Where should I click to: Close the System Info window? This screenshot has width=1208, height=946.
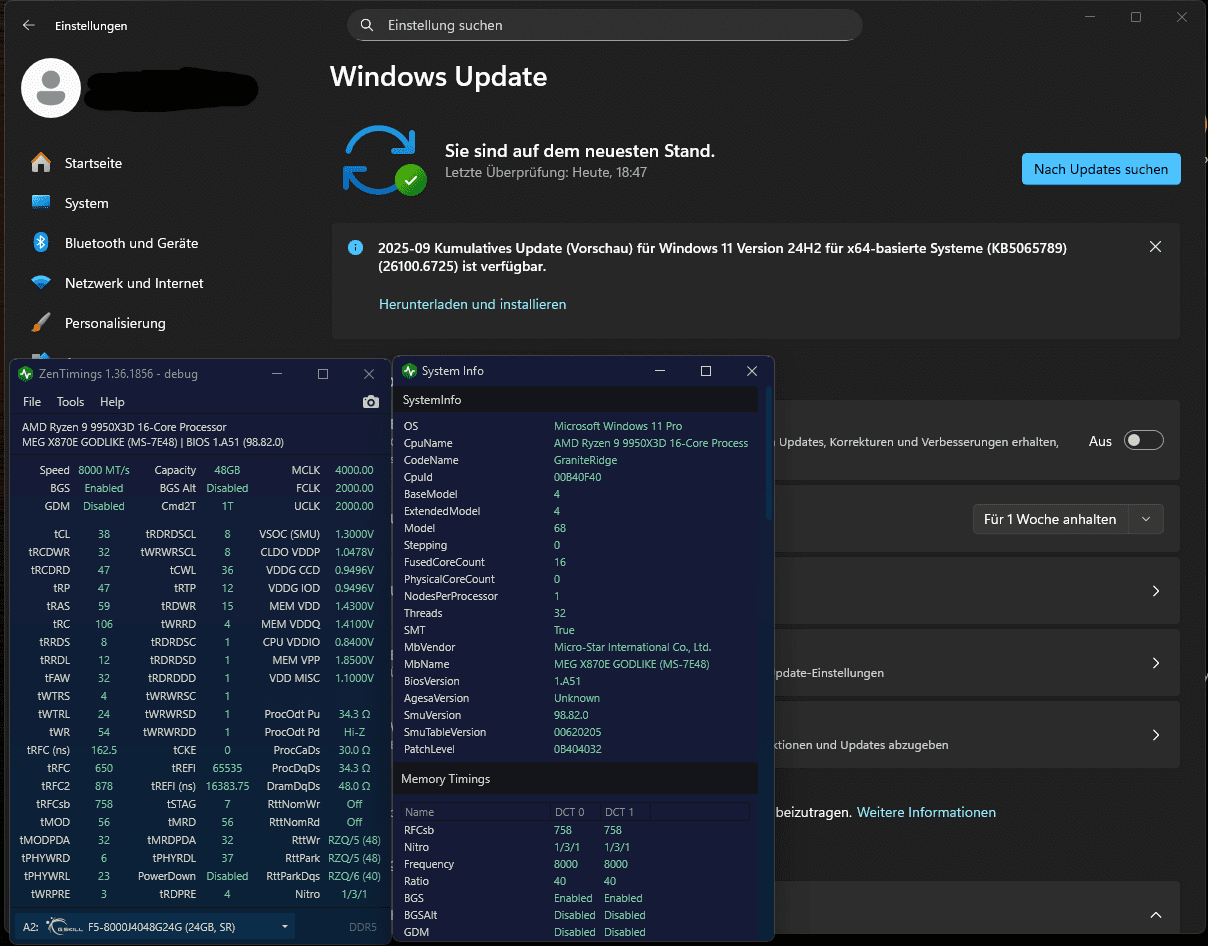(752, 371)
